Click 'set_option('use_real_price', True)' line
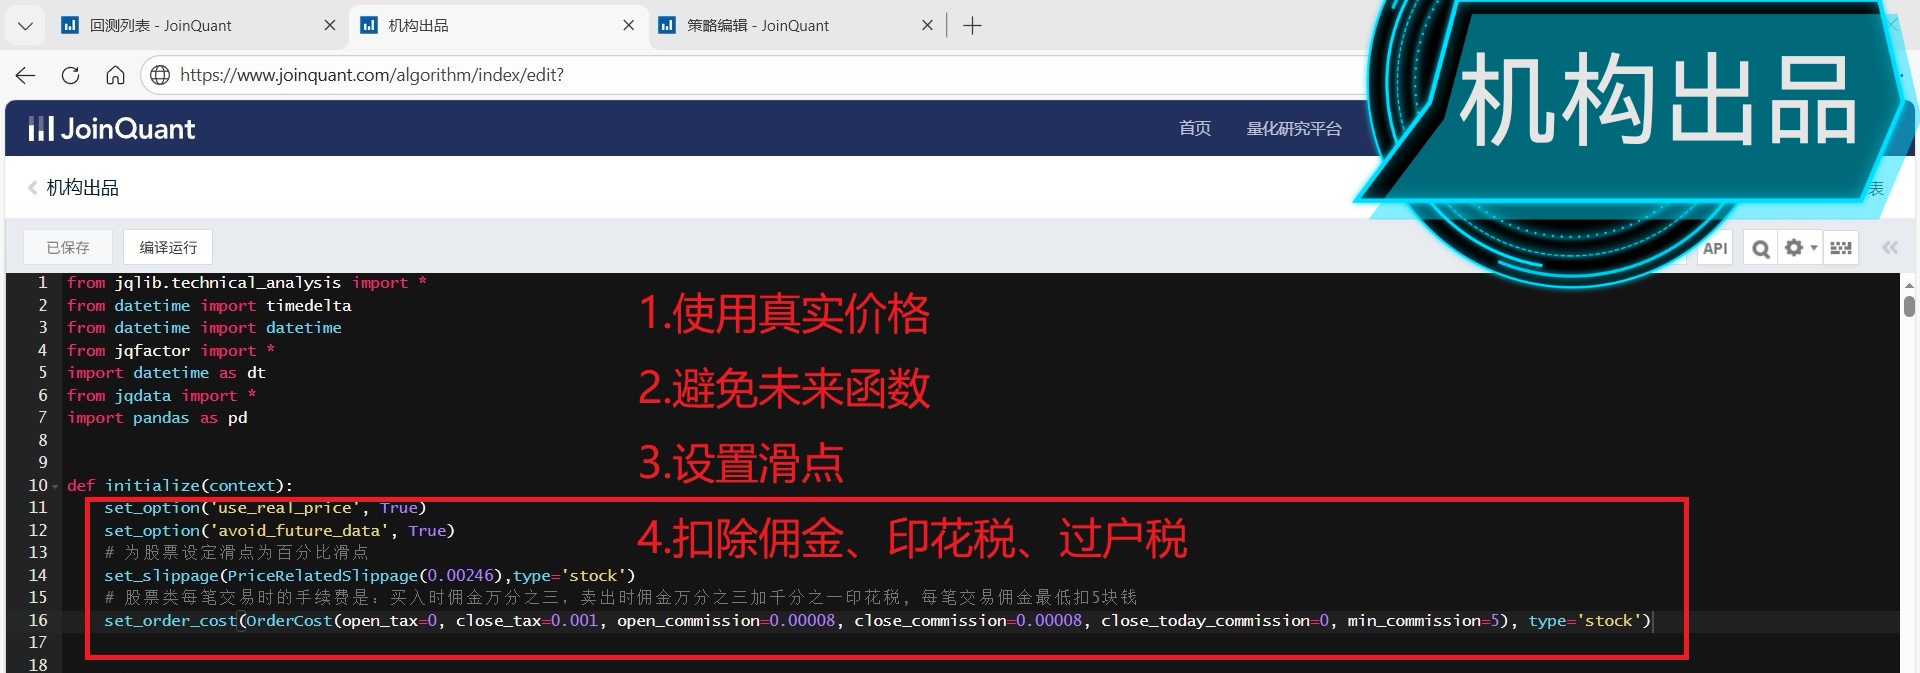Image resolution: width=1920 pixels, height=673 pixels. [x=265, y=508]
